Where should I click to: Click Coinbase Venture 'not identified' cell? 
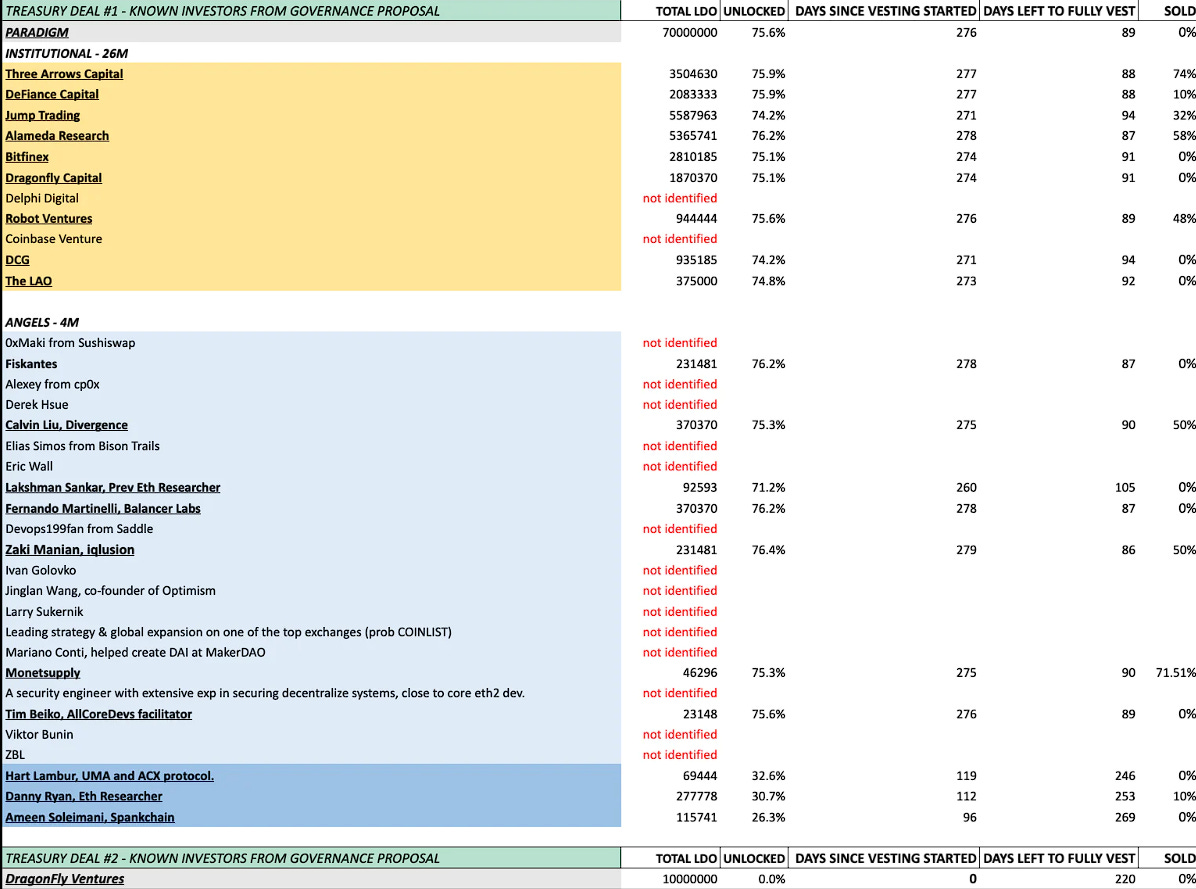click(x=680, y=239)
